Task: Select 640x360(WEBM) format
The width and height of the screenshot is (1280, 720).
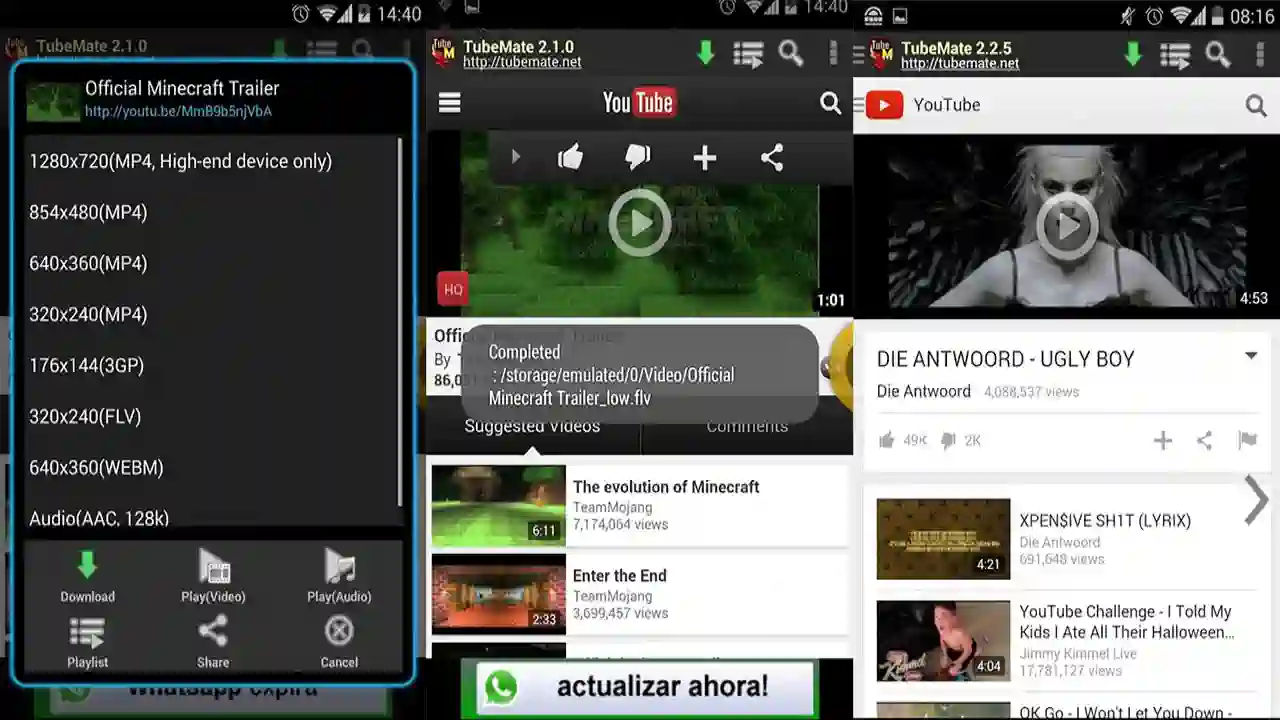Action: click(x=96, y=467)
